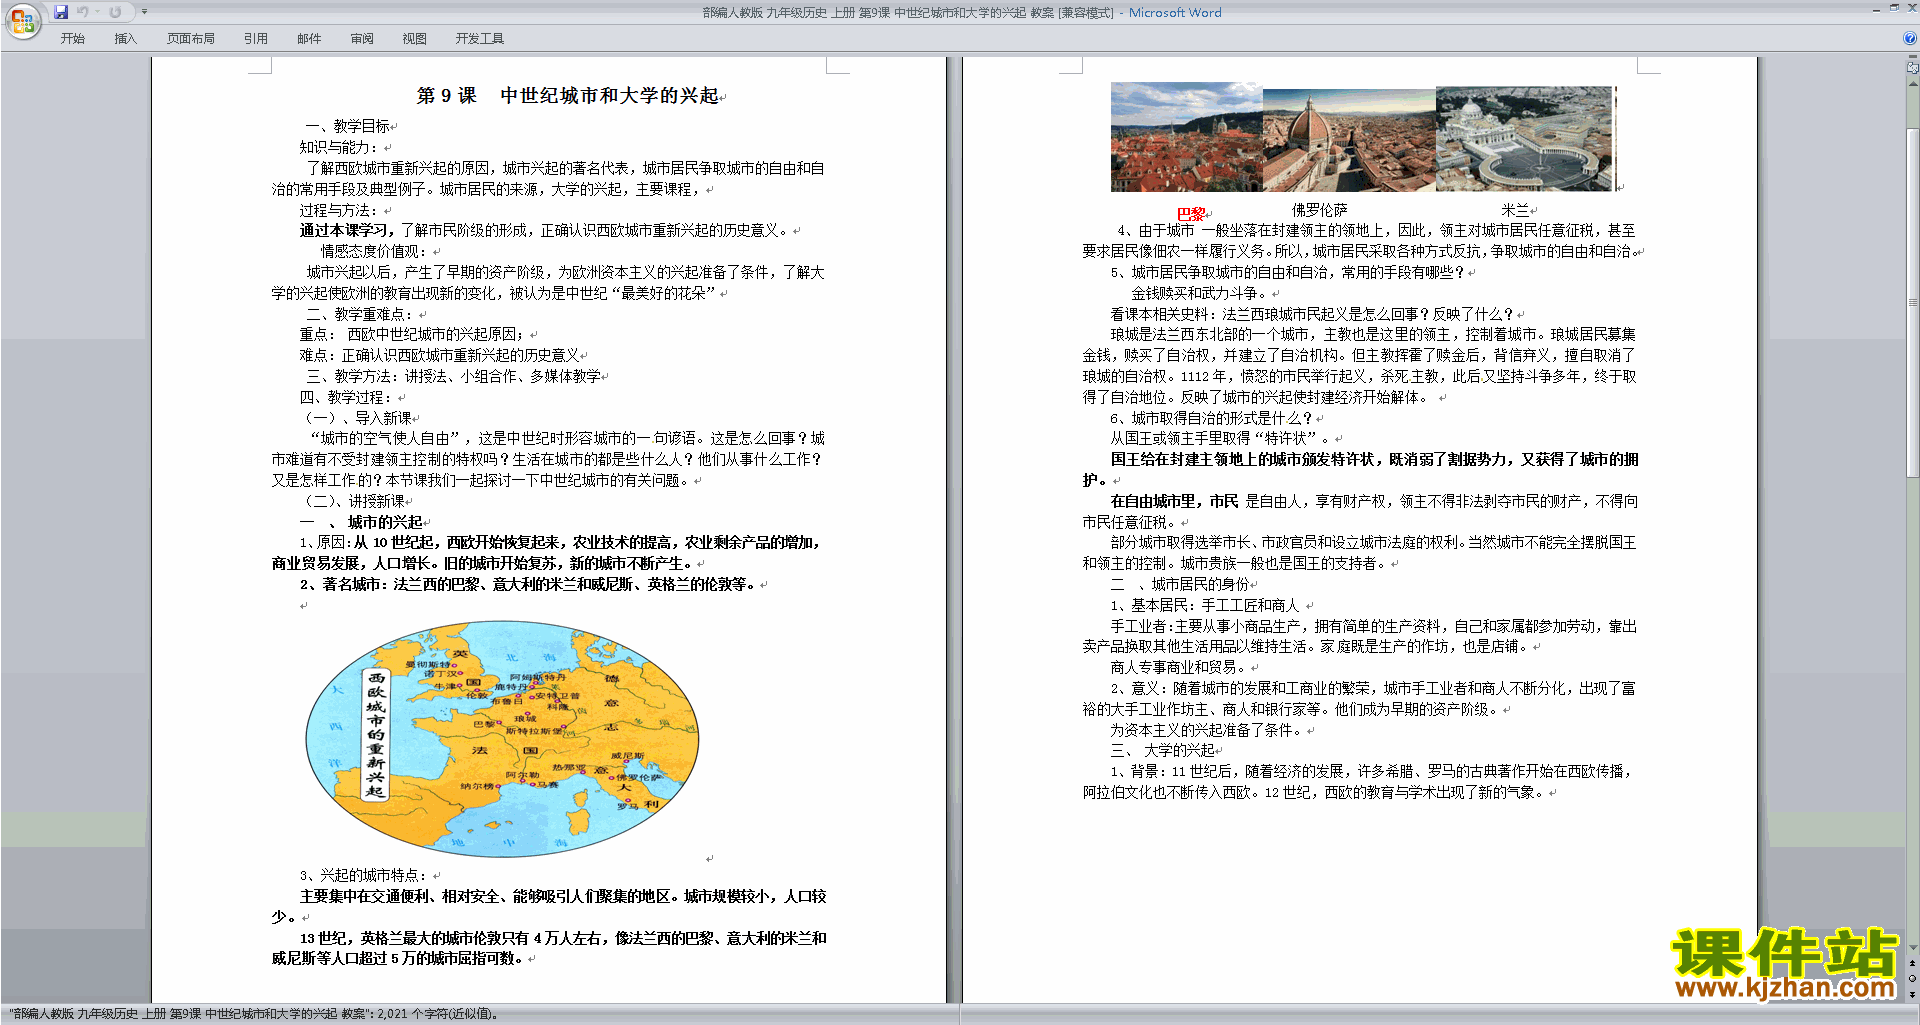Open Microsoft Word Help icon
The width and height of the screenshot is (1920, 1025).
pyautogui.click(x=1910, y=38)
